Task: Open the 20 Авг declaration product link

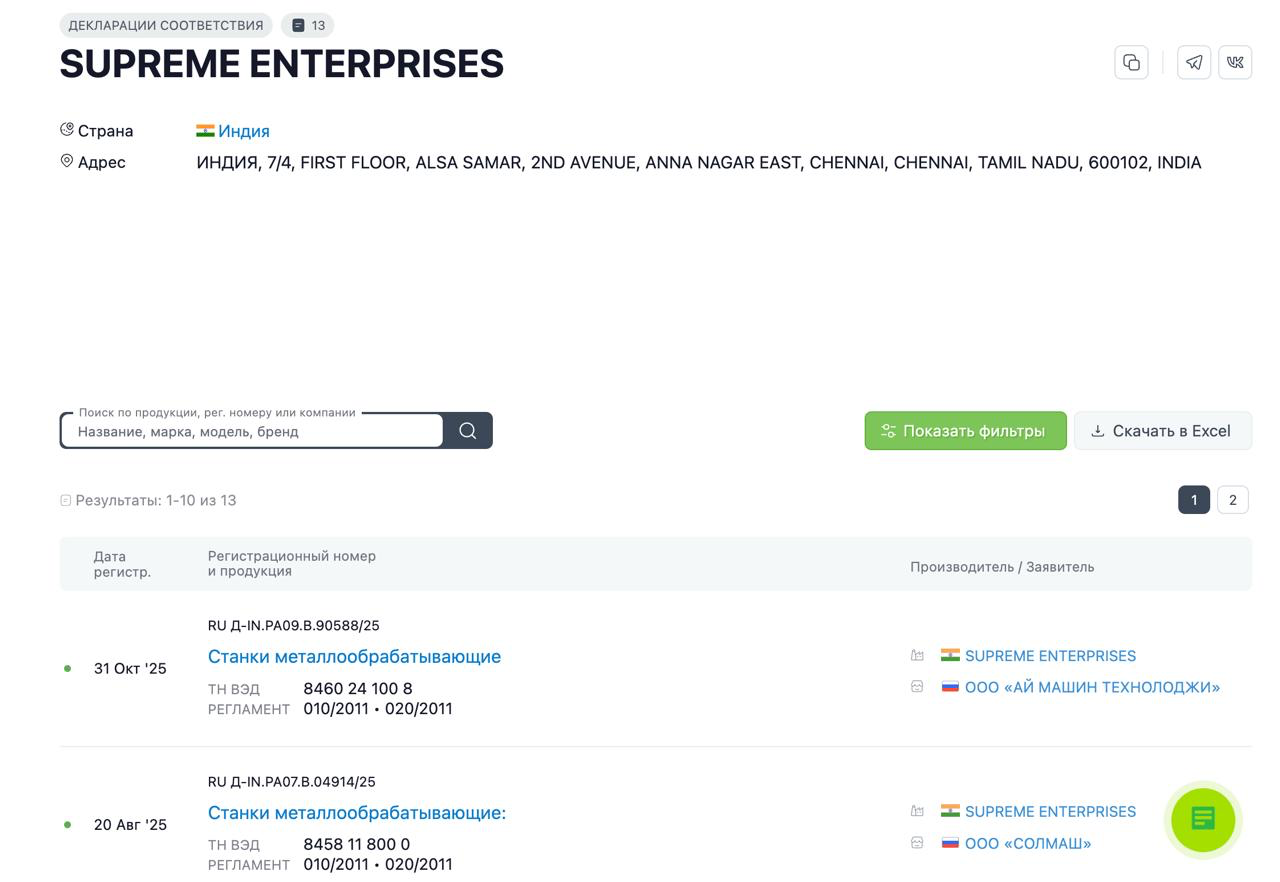Action: click(357, 813)
